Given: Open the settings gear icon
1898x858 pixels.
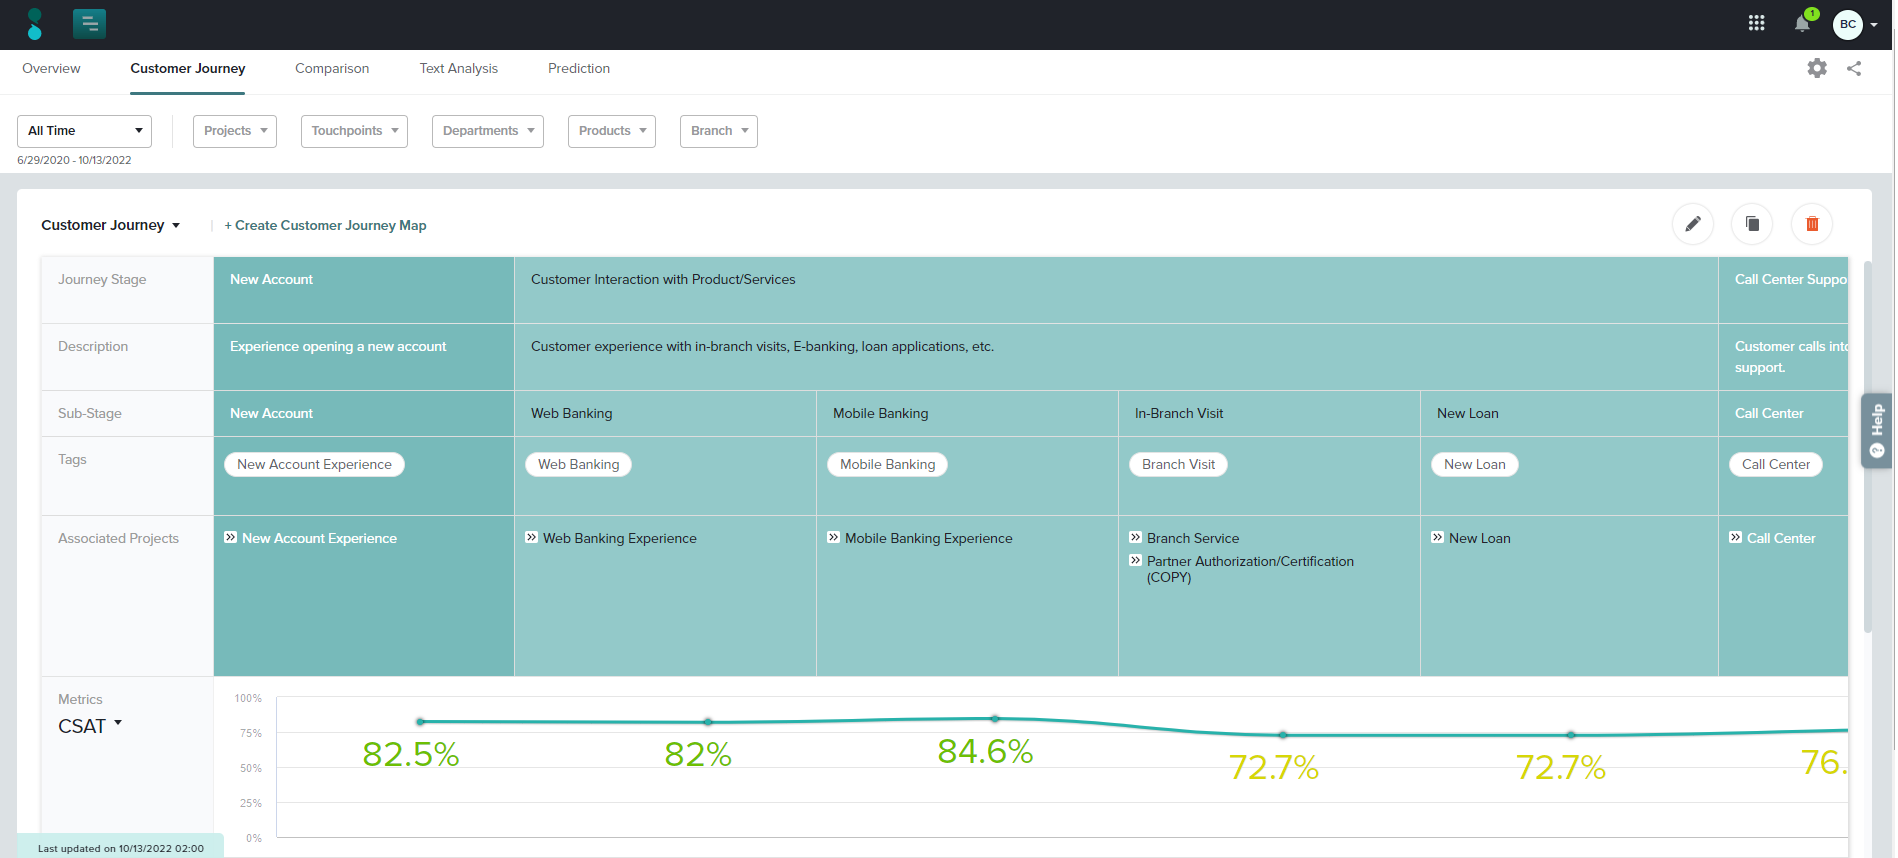Looking at the screenshot, I should click(1816, 68).
